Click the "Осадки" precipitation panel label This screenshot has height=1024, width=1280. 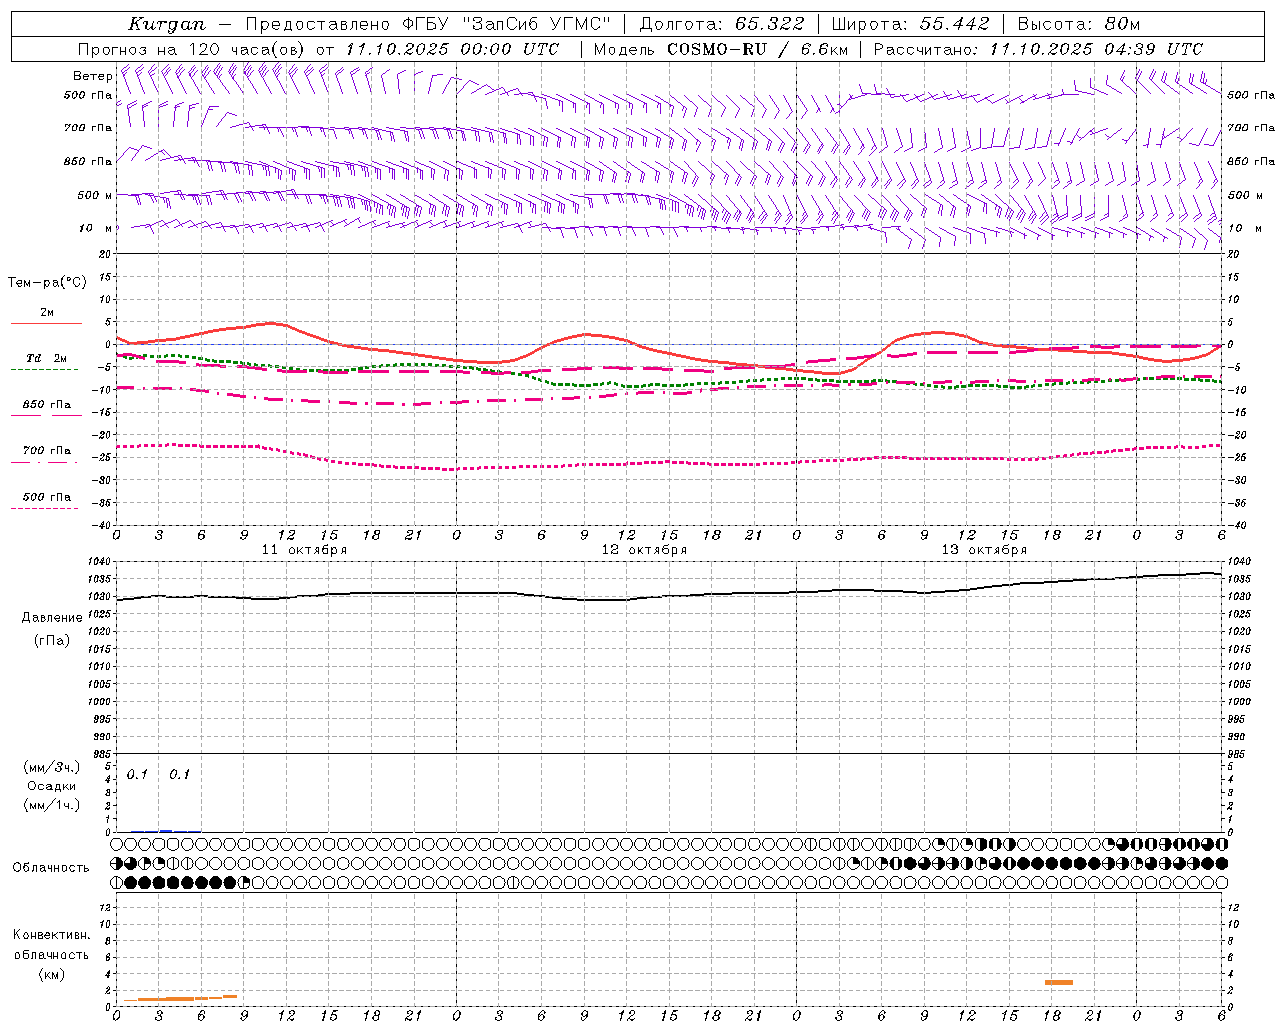click(x=52, y=786)
